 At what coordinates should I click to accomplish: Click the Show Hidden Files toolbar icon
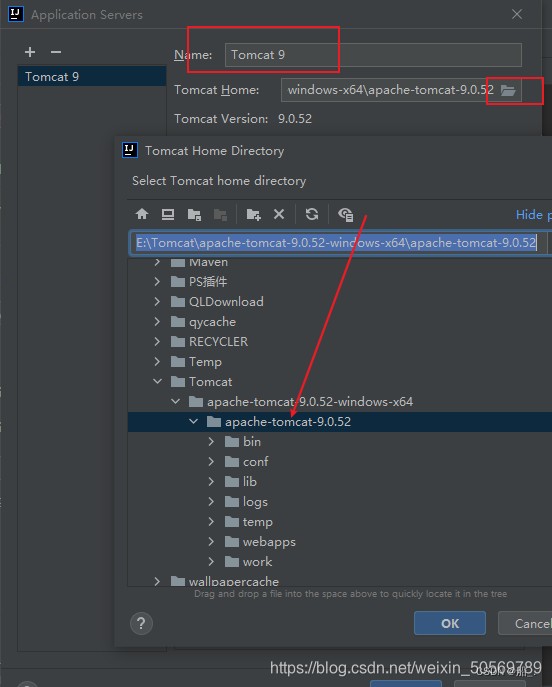tap(346, 214)
